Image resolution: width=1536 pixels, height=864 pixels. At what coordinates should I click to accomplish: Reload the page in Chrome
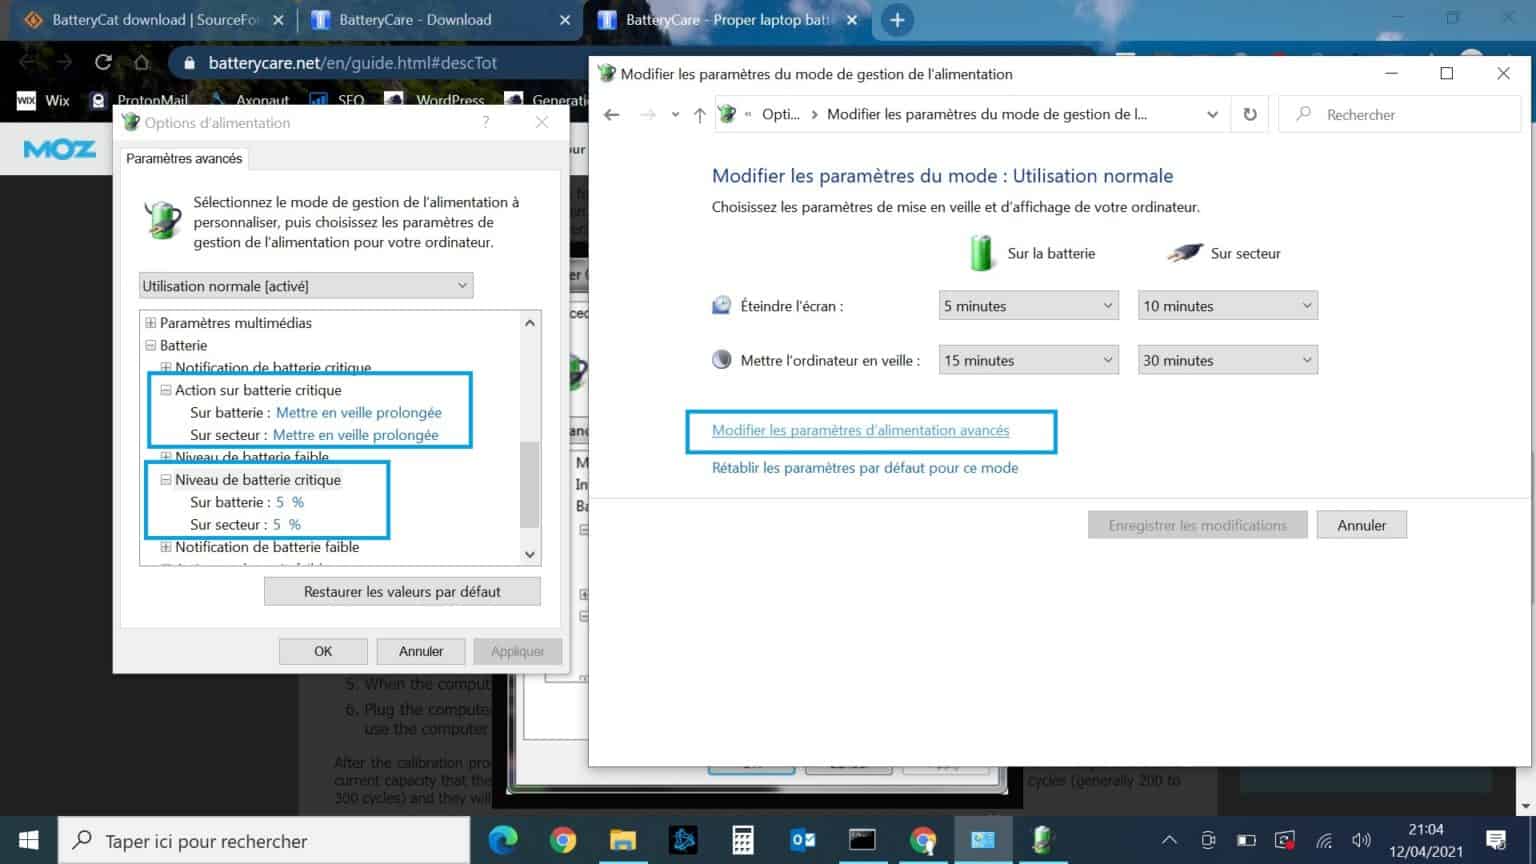pos(102,62)
